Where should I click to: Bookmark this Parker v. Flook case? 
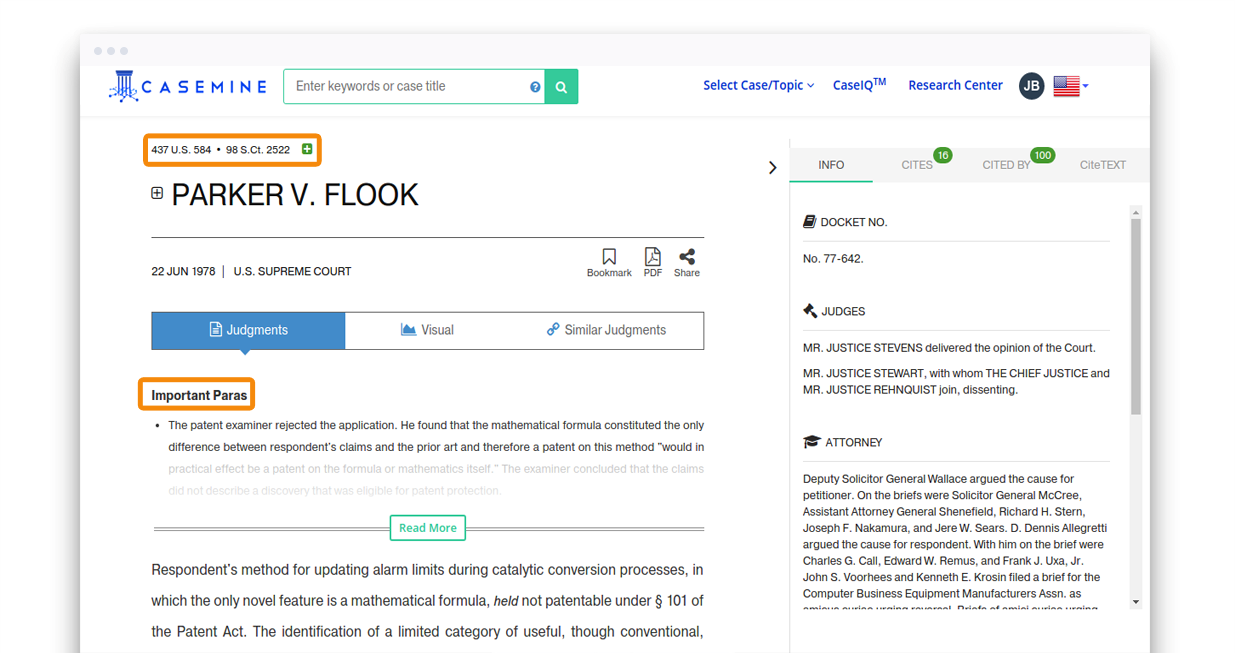click(x=609, y=262)
